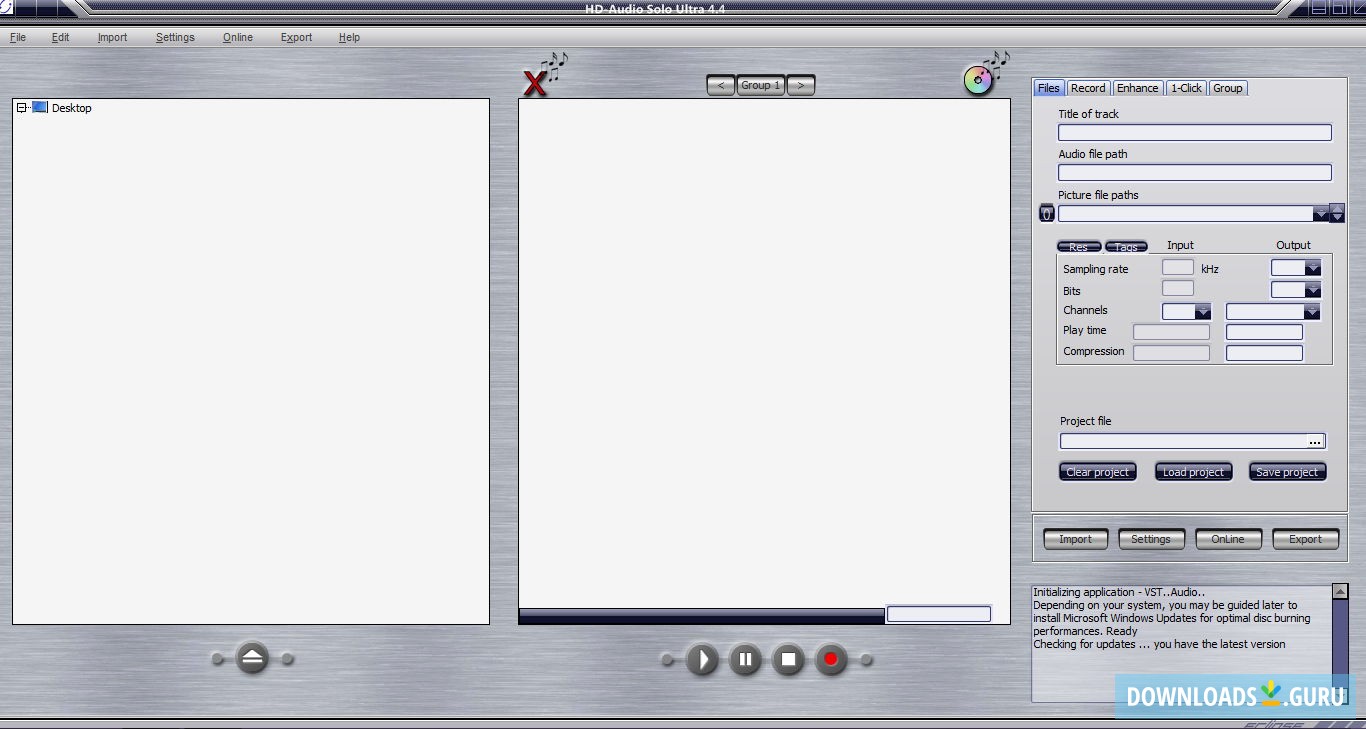Click the input Sampling rate field
The width and height of the screenshot is (1366, 729).
(x=1178, y=268)
